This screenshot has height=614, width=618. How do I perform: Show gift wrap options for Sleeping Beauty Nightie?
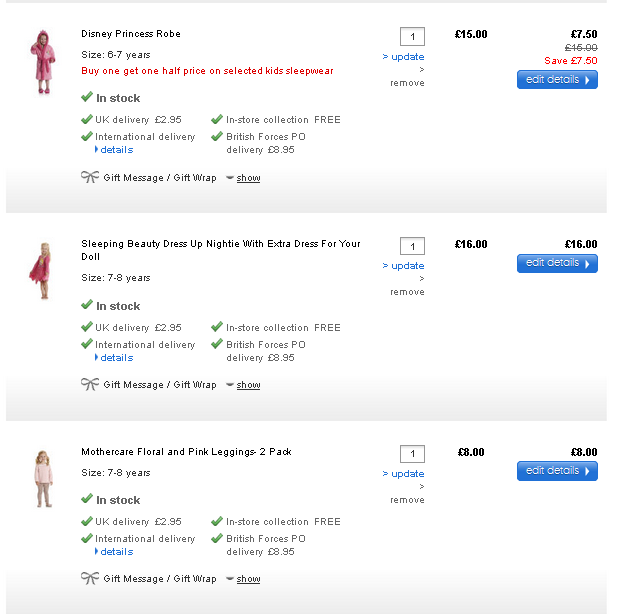click(248, 385)
